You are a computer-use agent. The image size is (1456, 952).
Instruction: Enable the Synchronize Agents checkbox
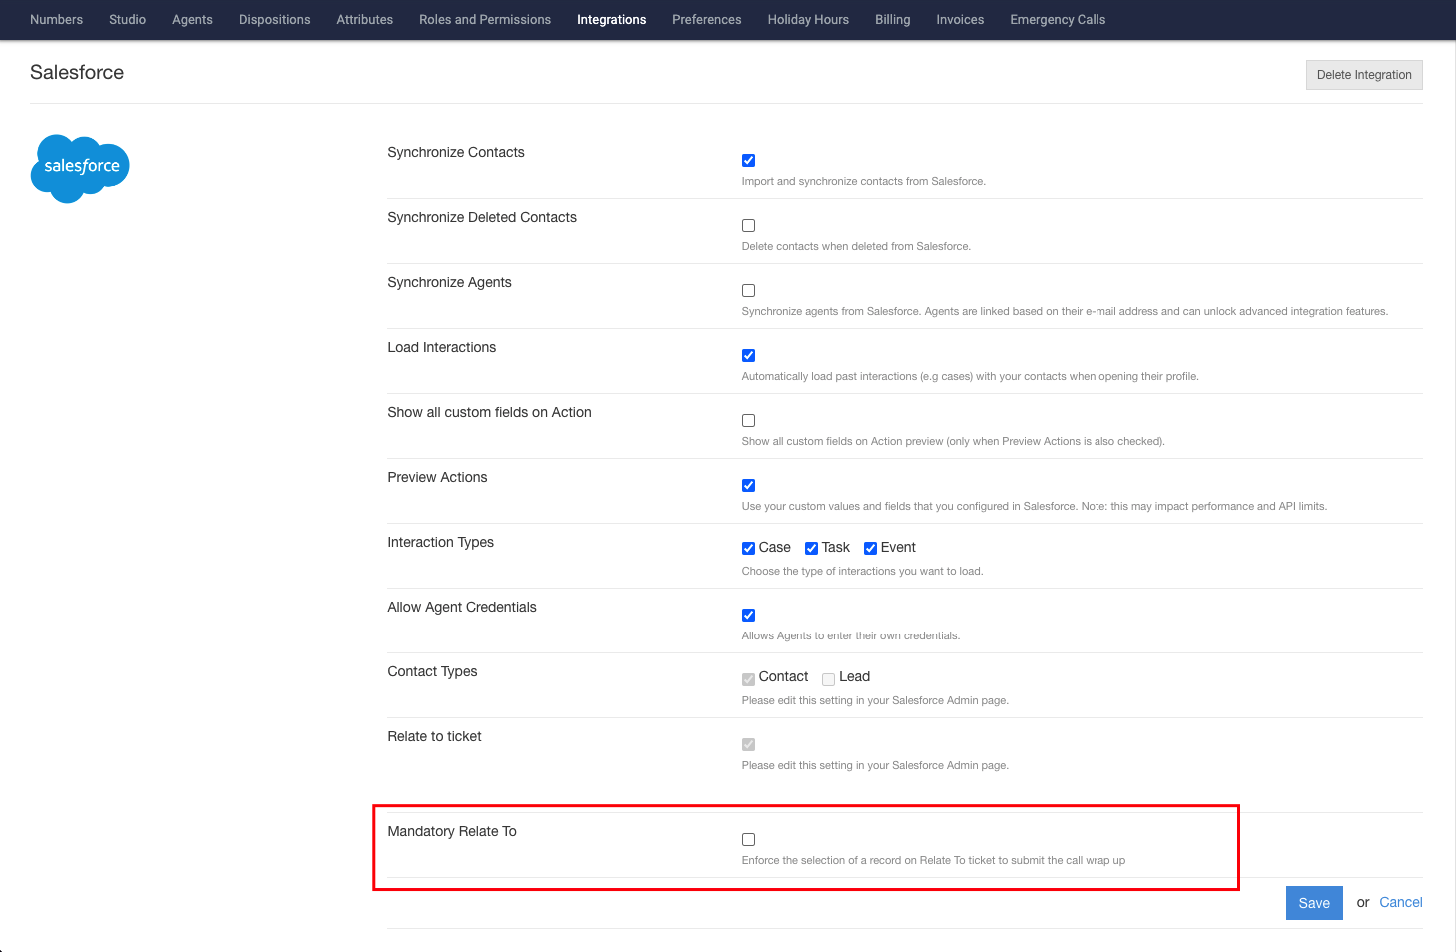pos(748,290)
